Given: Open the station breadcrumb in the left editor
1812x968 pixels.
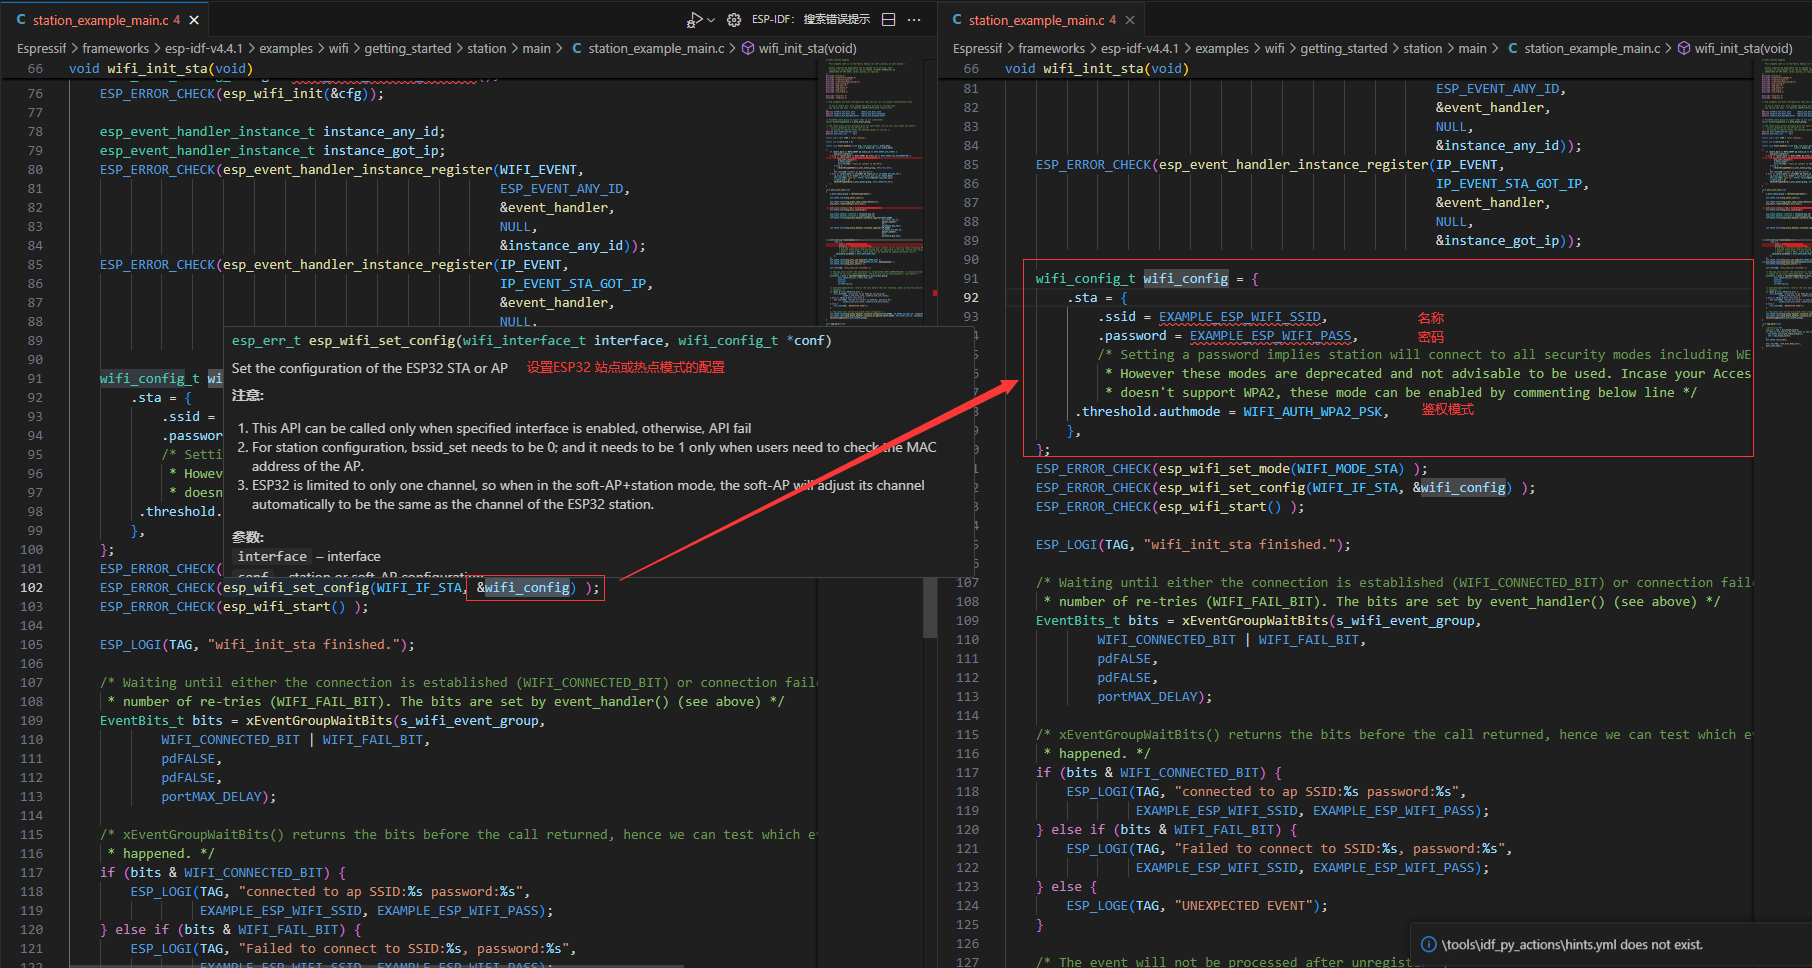Looking at the screenshot, I should 487,48.
